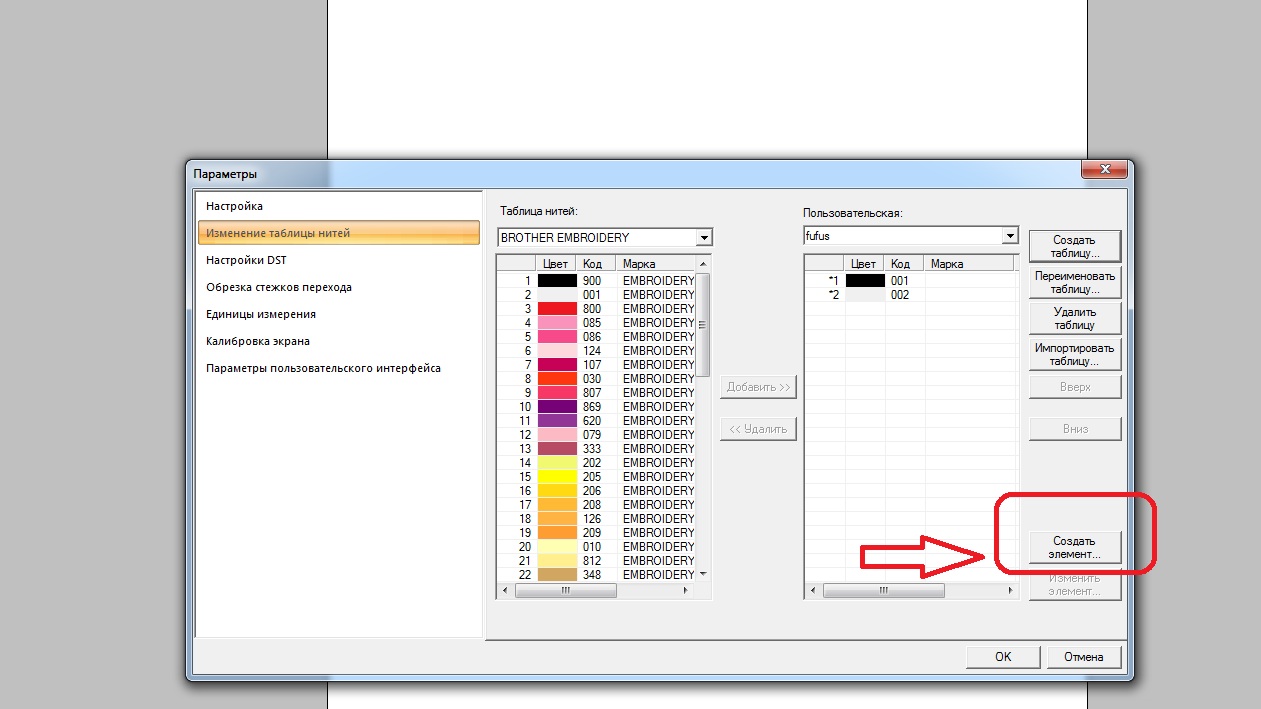
Task: Click Удалить таблицу button
Action: click(x=1074, y=318)
